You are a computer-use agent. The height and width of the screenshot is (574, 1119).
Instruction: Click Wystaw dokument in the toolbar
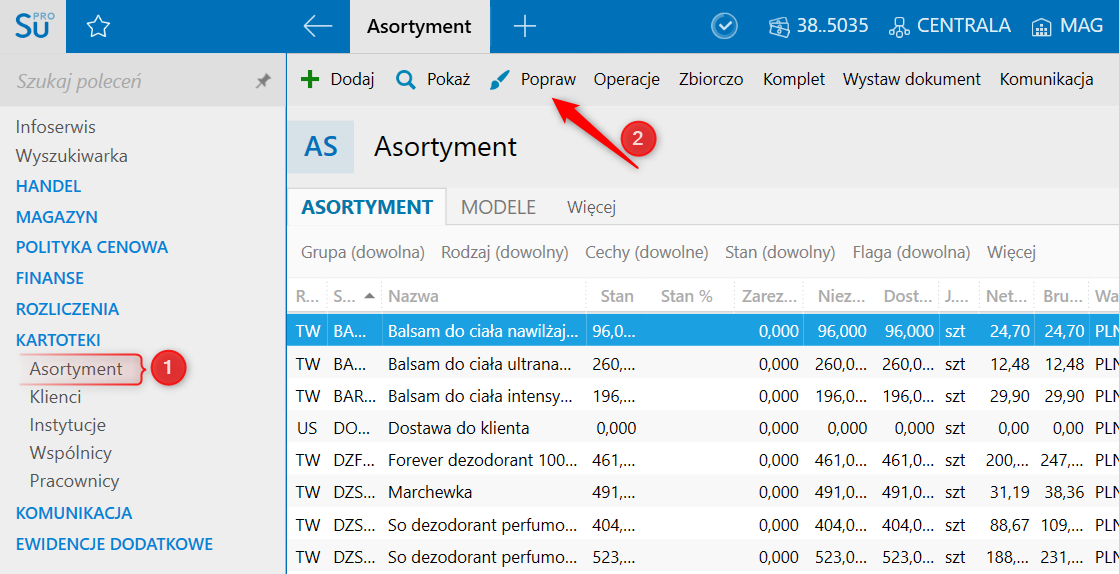[911, 80]
